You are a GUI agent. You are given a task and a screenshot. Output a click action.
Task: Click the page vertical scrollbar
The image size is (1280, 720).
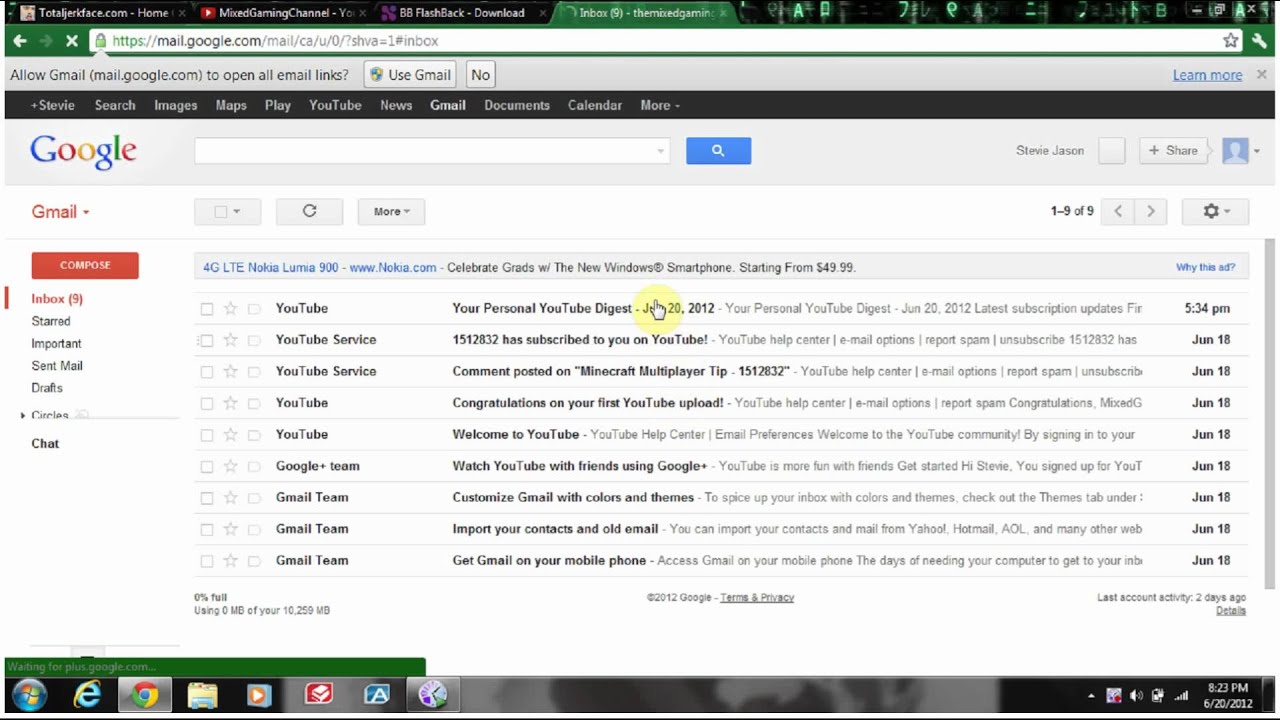[x=1270, y=412]
